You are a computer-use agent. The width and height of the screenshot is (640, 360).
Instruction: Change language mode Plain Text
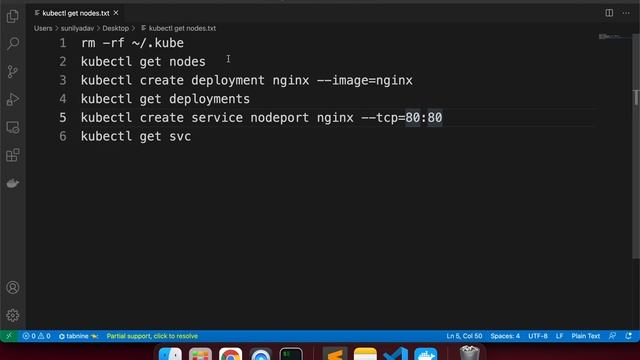click(x=585, y=336)
